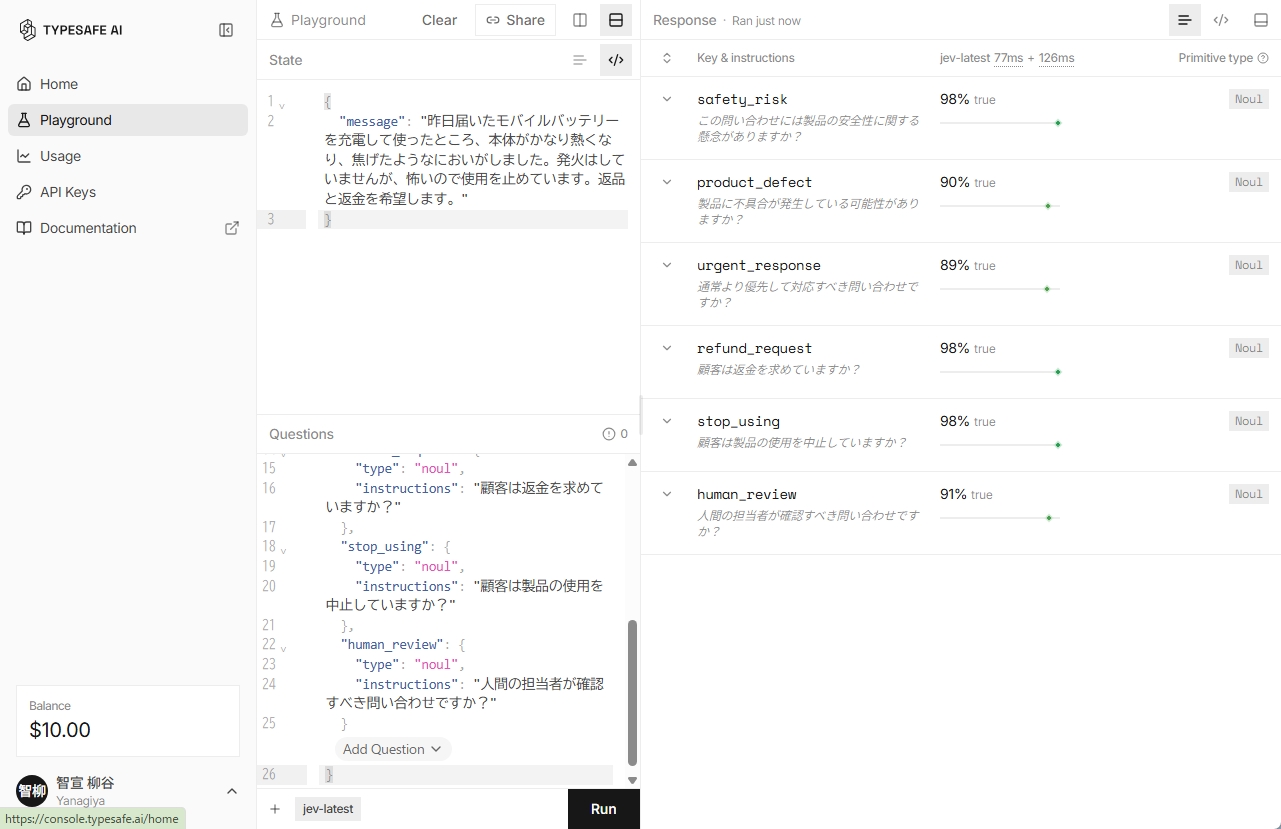Click the 126ms latency value
Screen dimensions: 1281x829
[x=1056, y=58]
